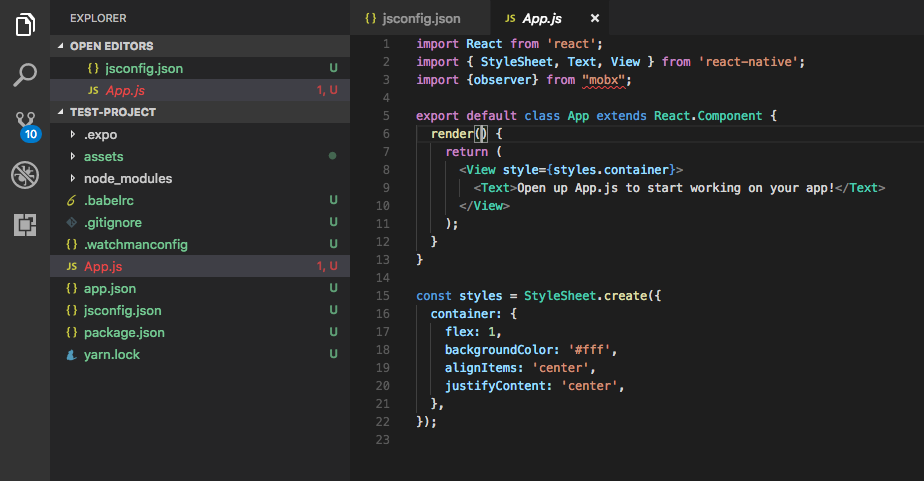Viewport: 924px width, 481px height.
Task: Expand the .expo folder
Action: coord(200,134)
